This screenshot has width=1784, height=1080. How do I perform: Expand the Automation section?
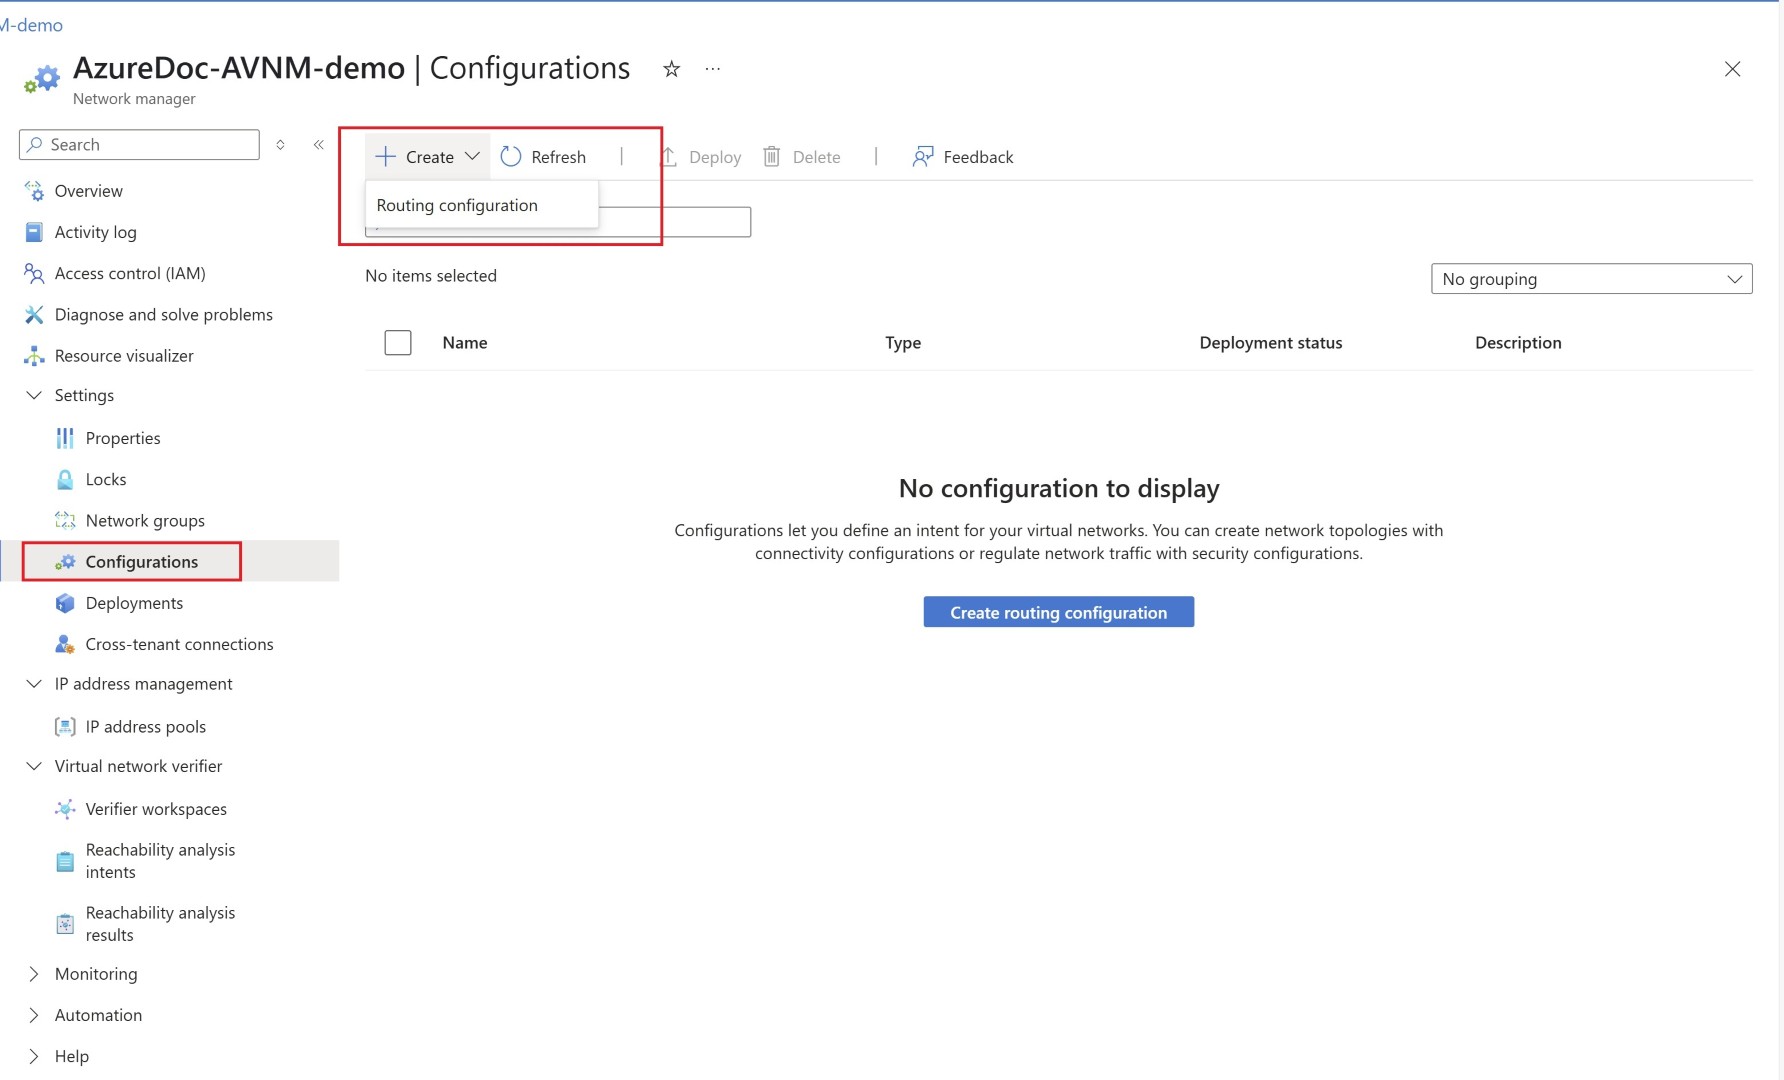pos(34,1015)
